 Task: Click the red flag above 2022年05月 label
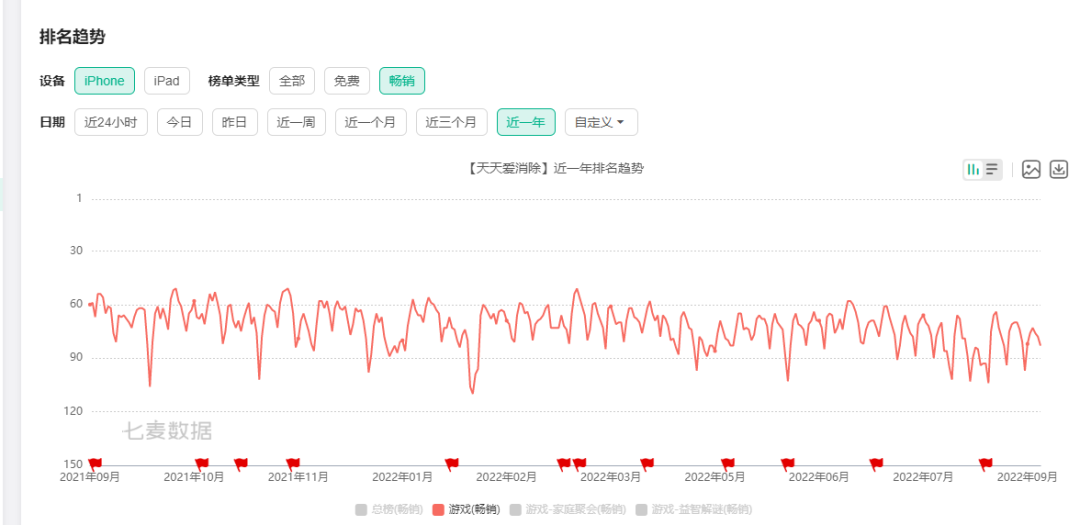pyautogui.click(x=727, y=464)
